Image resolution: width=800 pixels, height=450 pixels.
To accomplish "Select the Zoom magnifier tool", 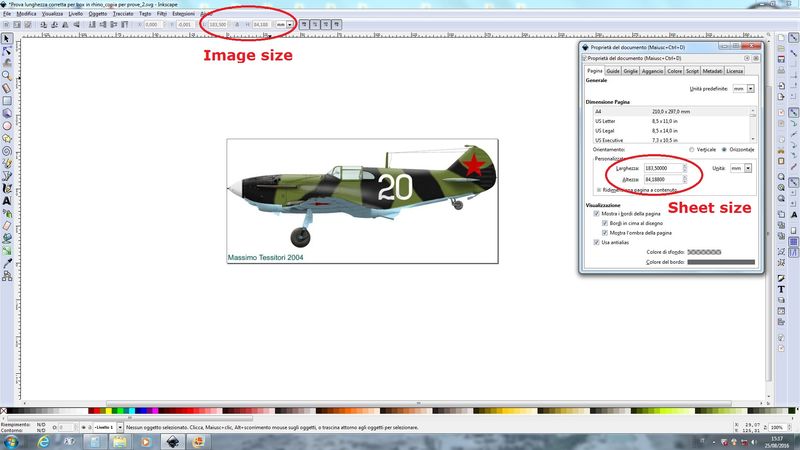I will pos(7,76).
